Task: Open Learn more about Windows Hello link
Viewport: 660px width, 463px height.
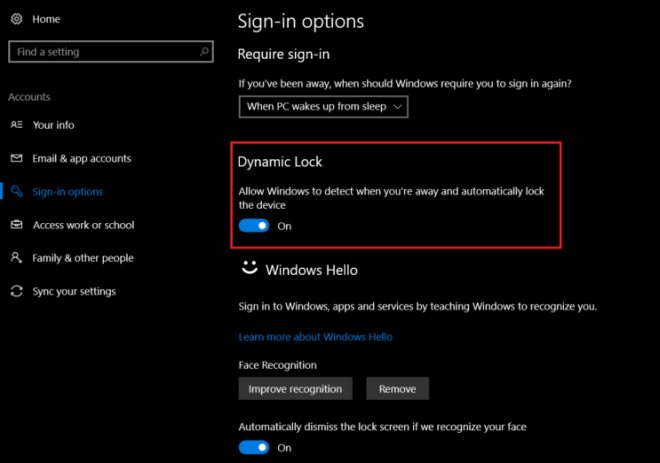Action: (x=315, y=337)
